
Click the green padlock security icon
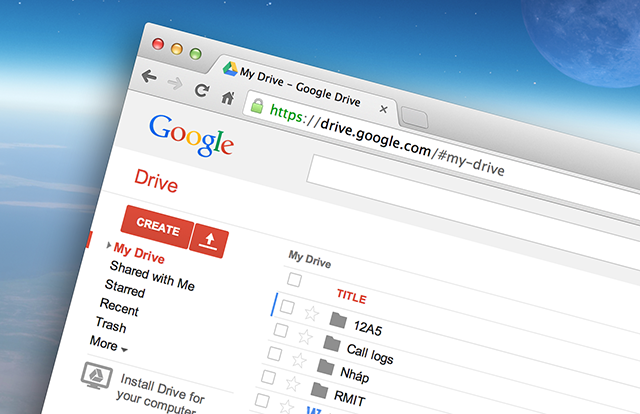[x=257, y=105]
